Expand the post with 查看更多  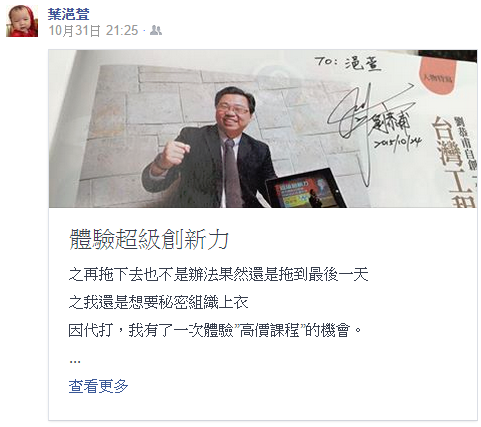pos(98,386)
